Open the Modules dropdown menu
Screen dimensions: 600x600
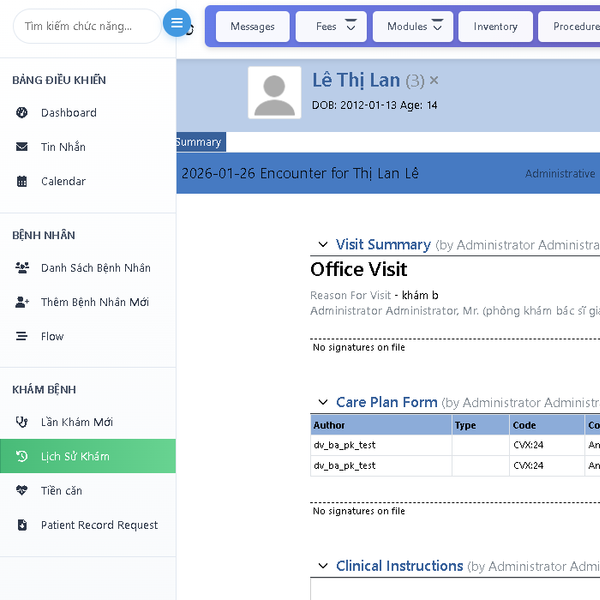412,27
